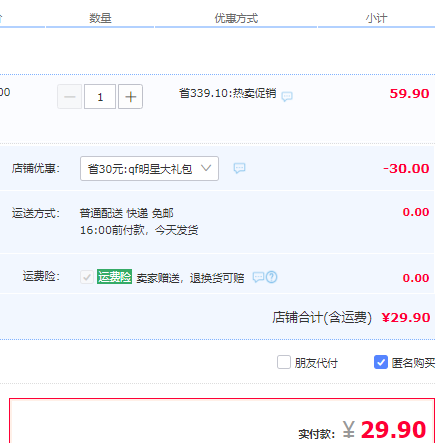Viewport: 440px width, 443px height.
Task: Click the chevron arrow in the 店铺优惠 dropdown
Action: [x=206, y=168]
